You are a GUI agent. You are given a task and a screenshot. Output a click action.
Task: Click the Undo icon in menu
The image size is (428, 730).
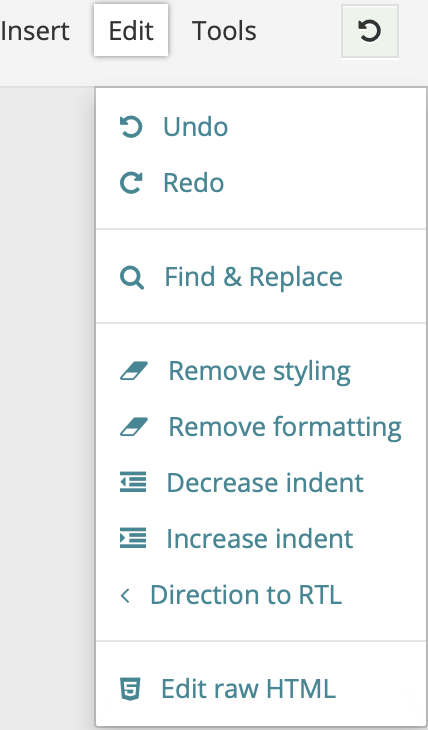tap(131, 127)
